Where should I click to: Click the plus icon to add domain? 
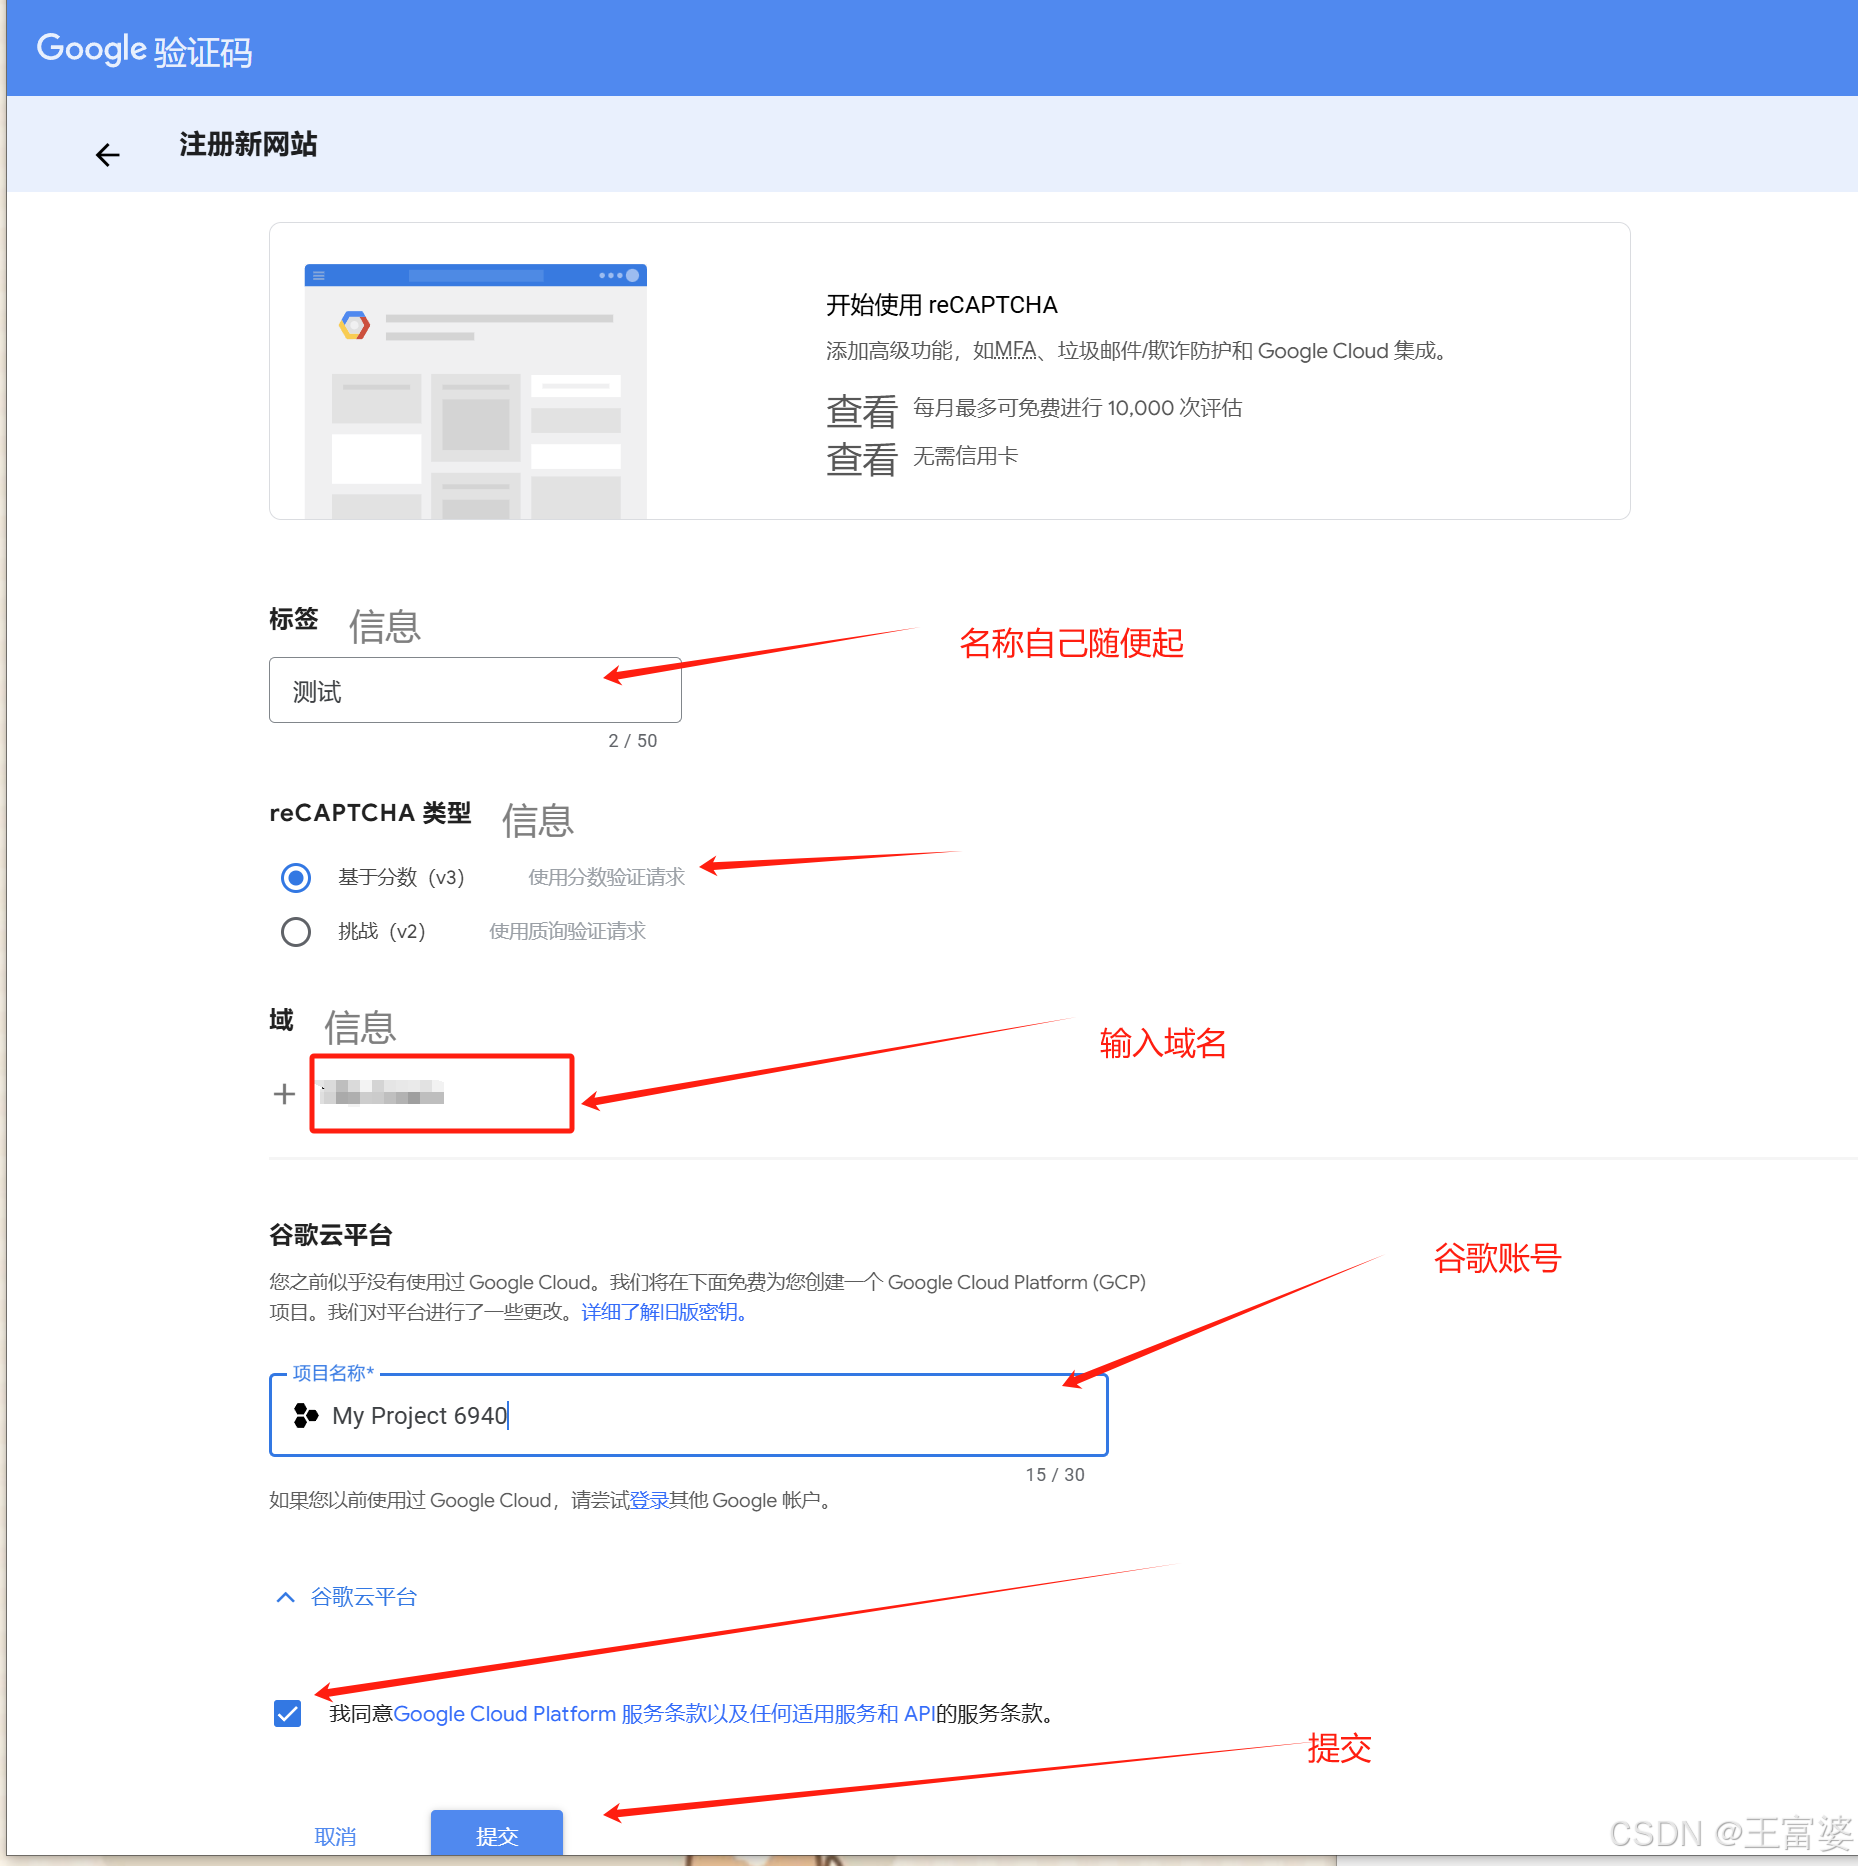[284, 1094]
